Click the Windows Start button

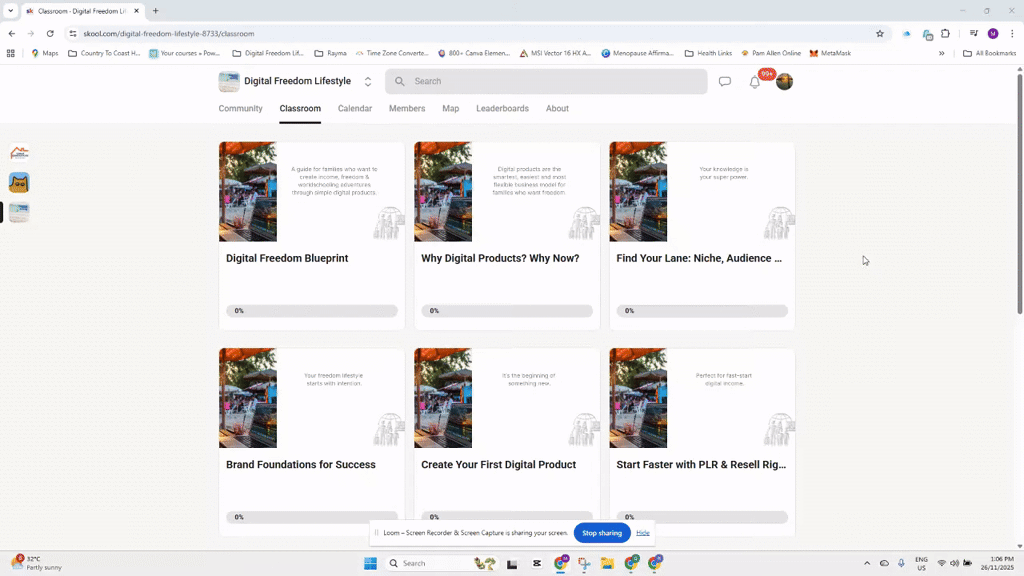[370, 563]
